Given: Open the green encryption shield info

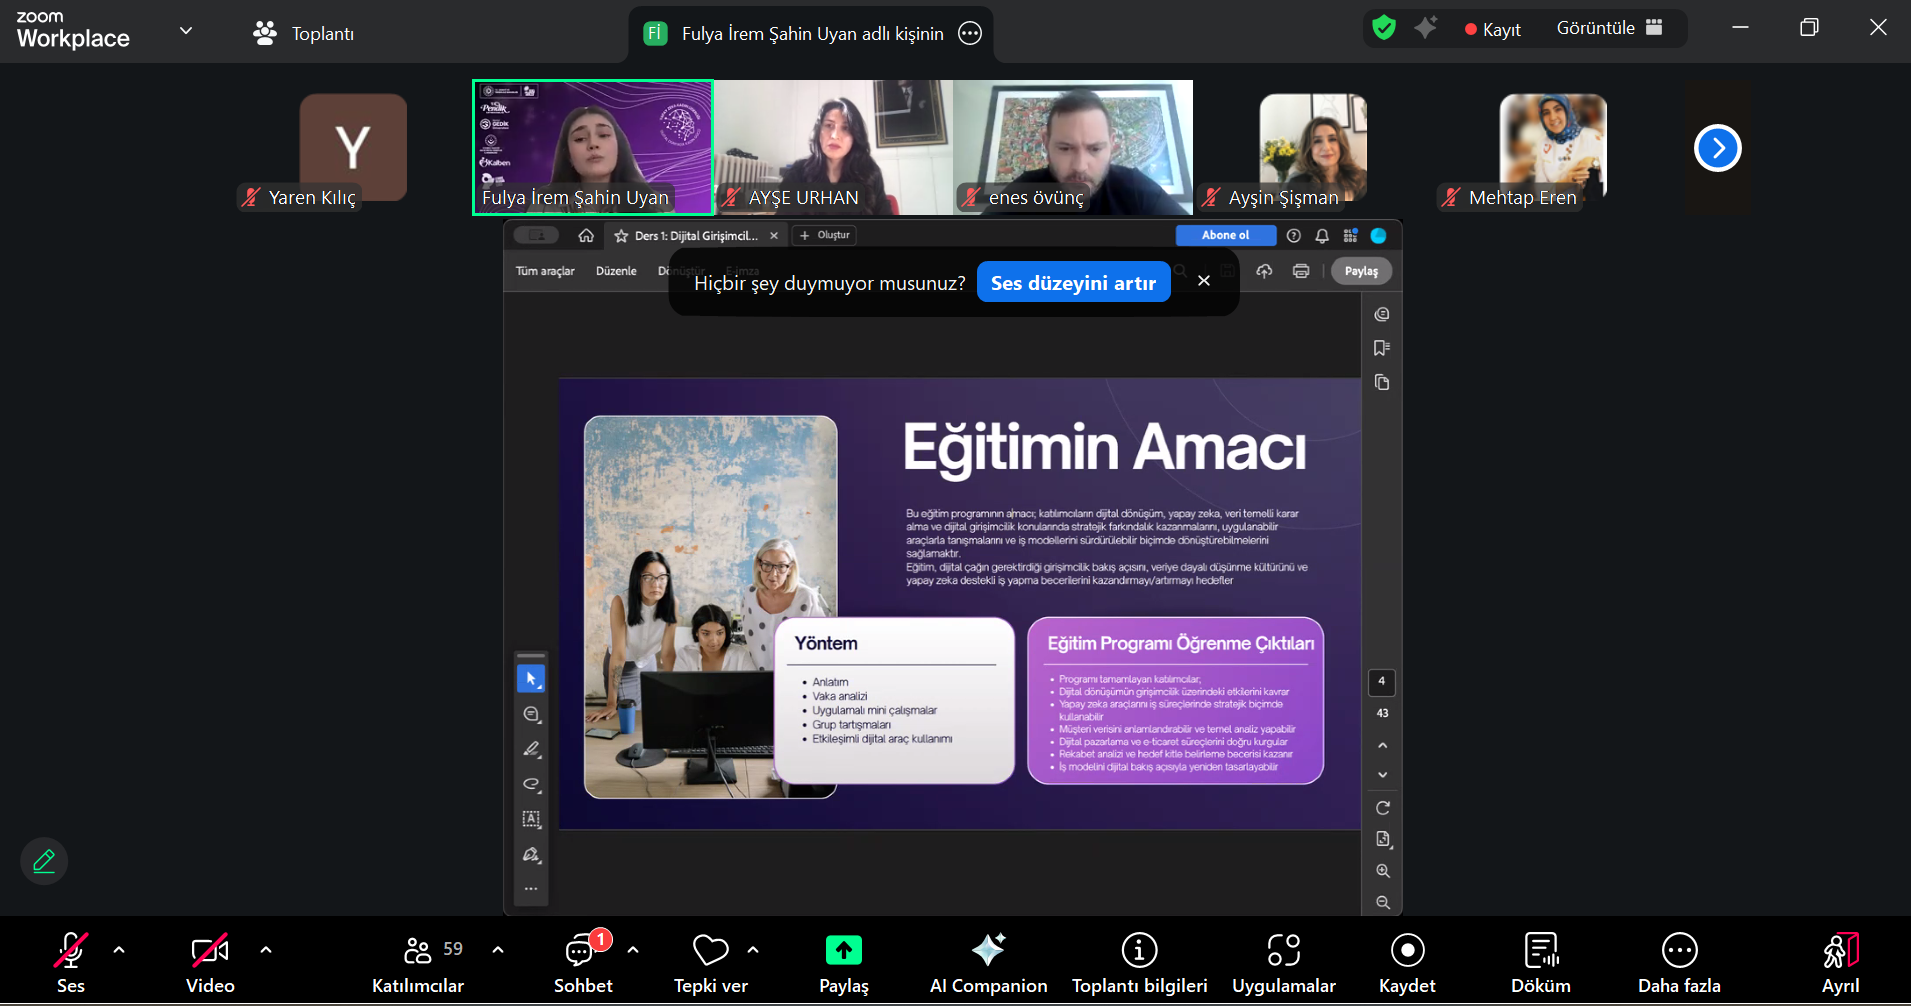Looking at the screenshot, I should (1384, 28).
